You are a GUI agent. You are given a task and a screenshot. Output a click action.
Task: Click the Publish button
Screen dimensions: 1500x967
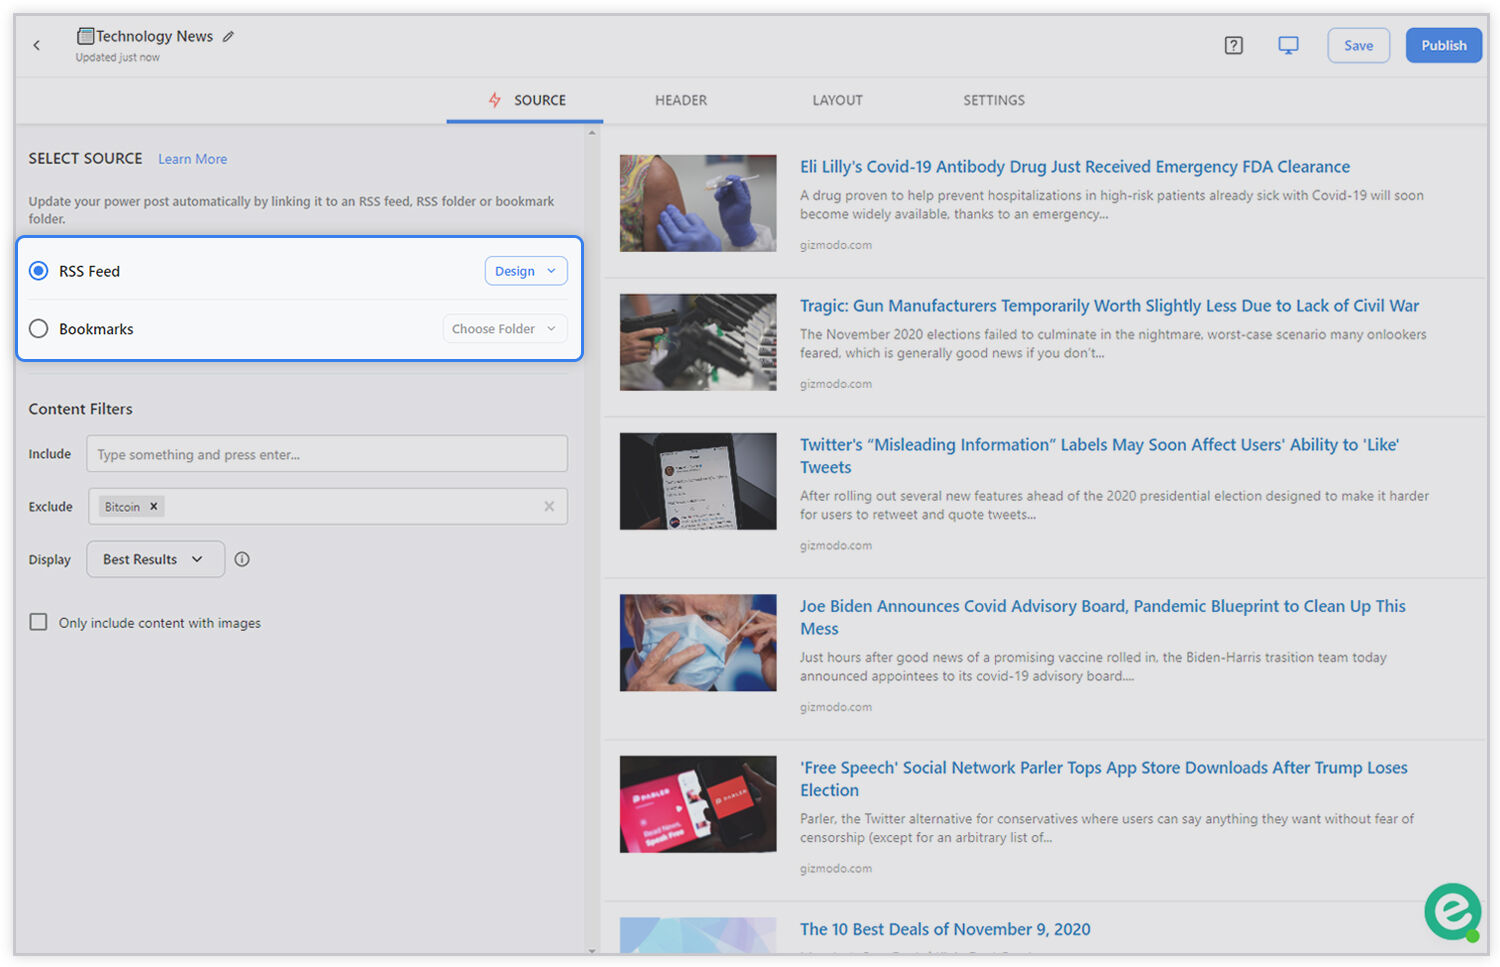click(x=1443, y=45)
